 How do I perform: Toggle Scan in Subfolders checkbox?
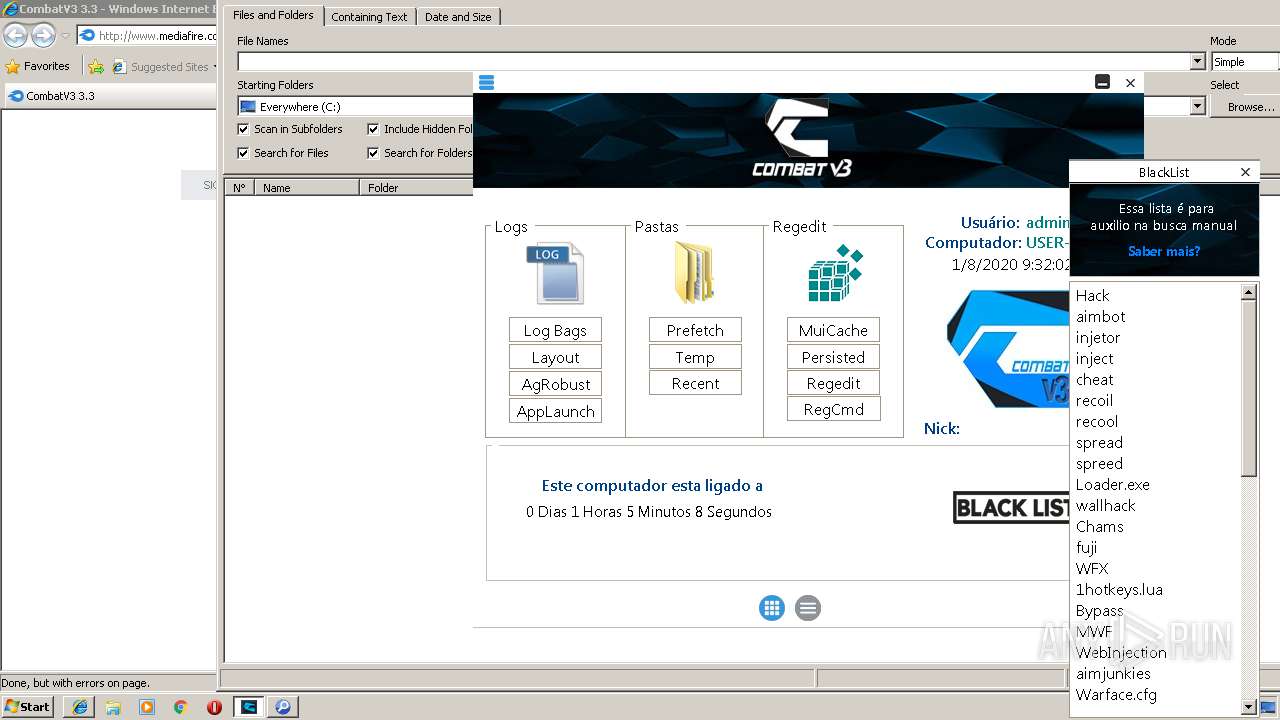tap(243, 129)
